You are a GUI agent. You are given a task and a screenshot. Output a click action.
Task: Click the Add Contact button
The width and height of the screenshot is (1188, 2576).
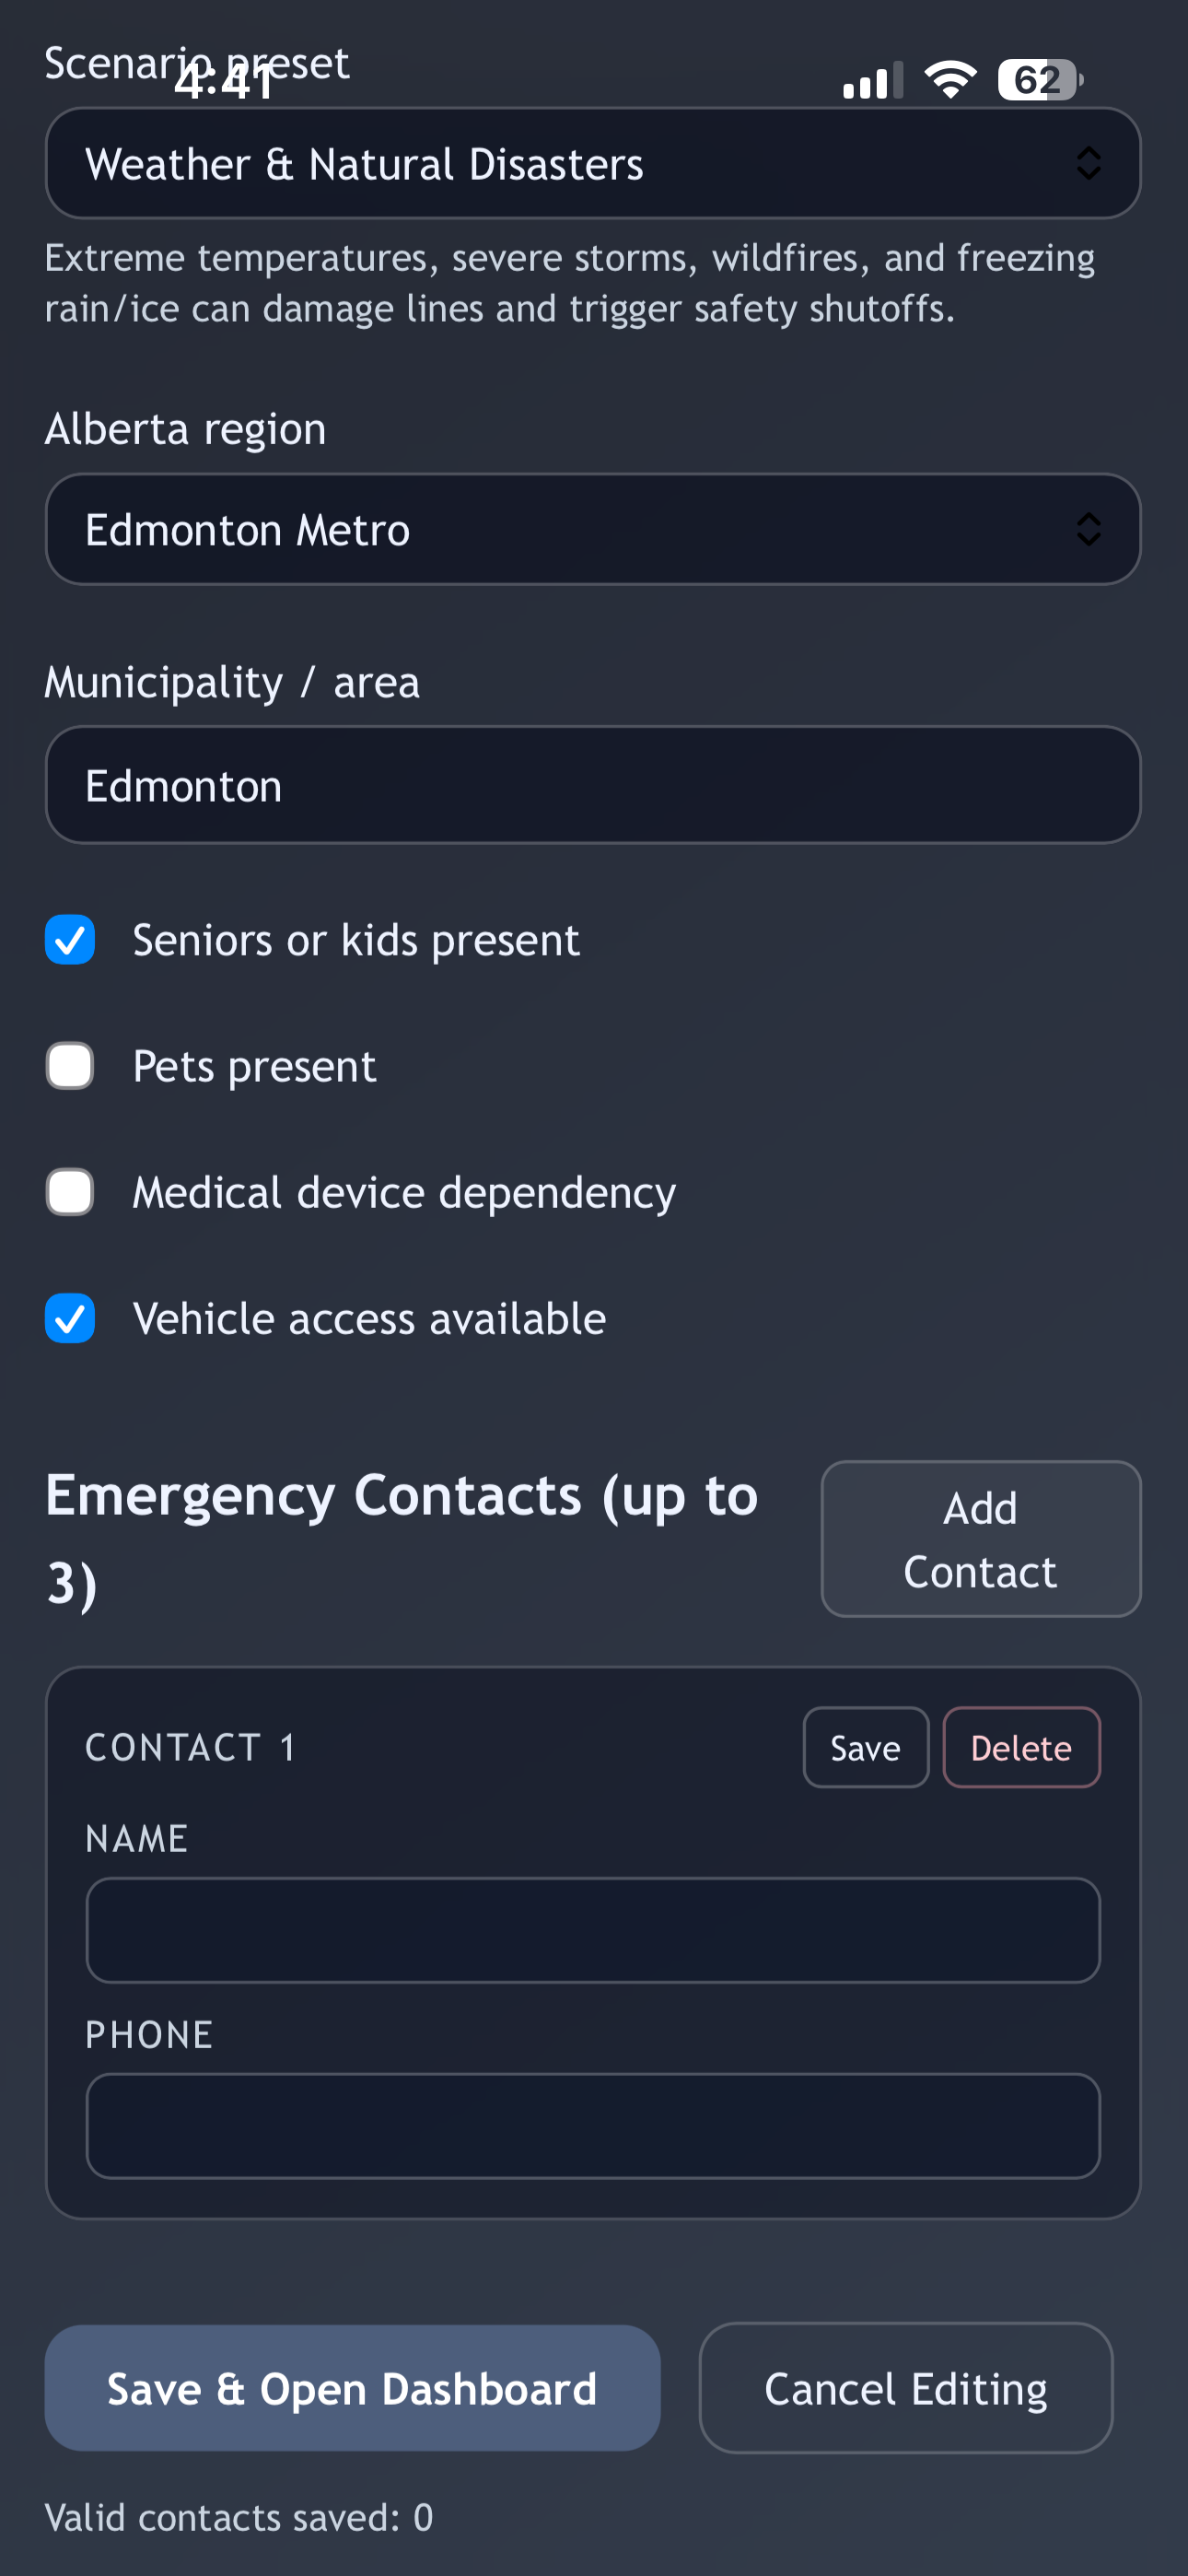(981, 1539)
